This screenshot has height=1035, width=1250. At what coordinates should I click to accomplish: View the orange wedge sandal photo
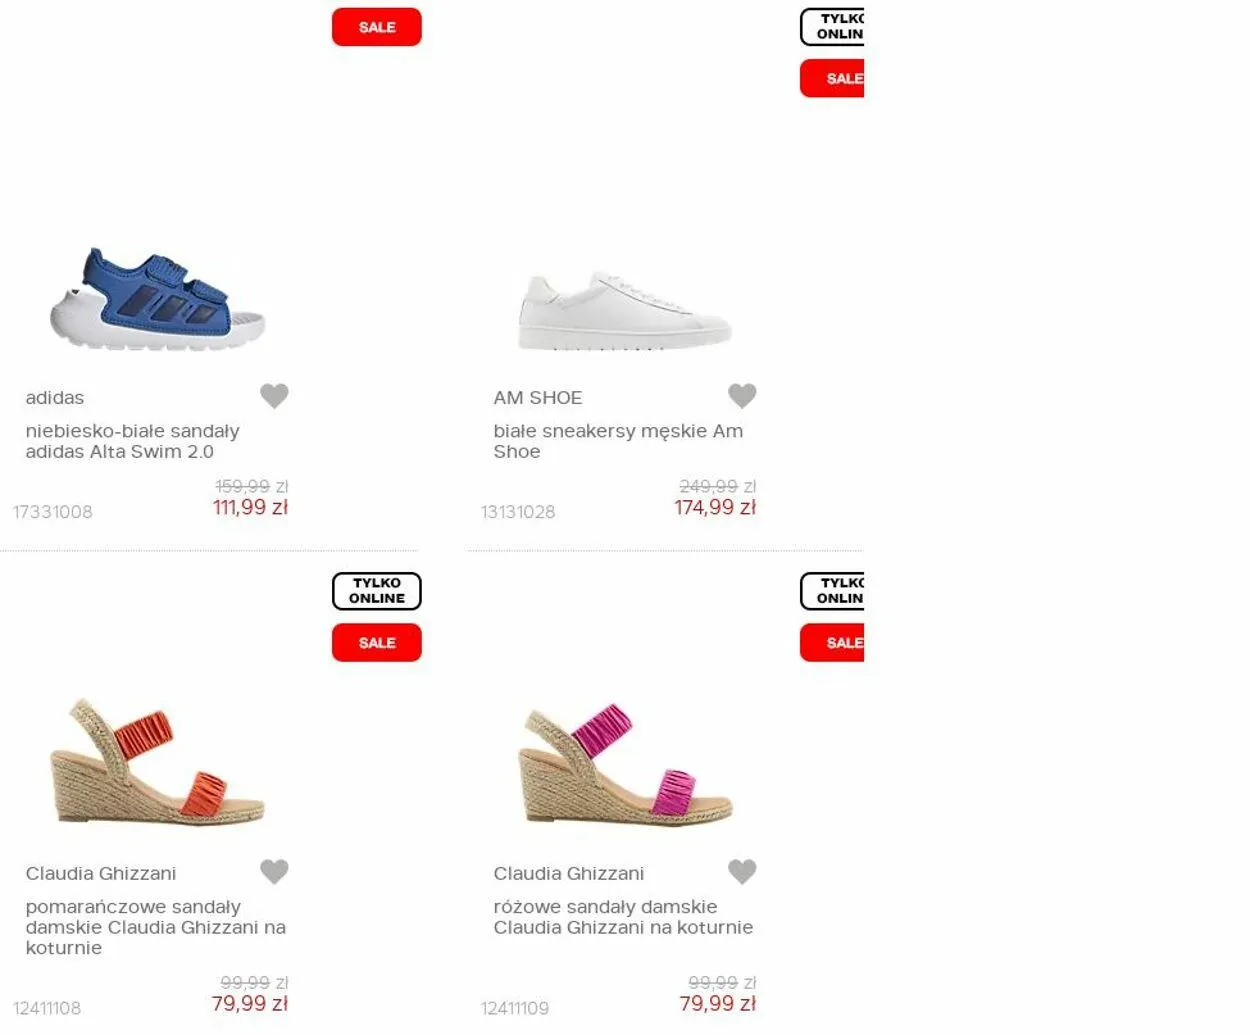pyautogui.click(x=157, y=762)
